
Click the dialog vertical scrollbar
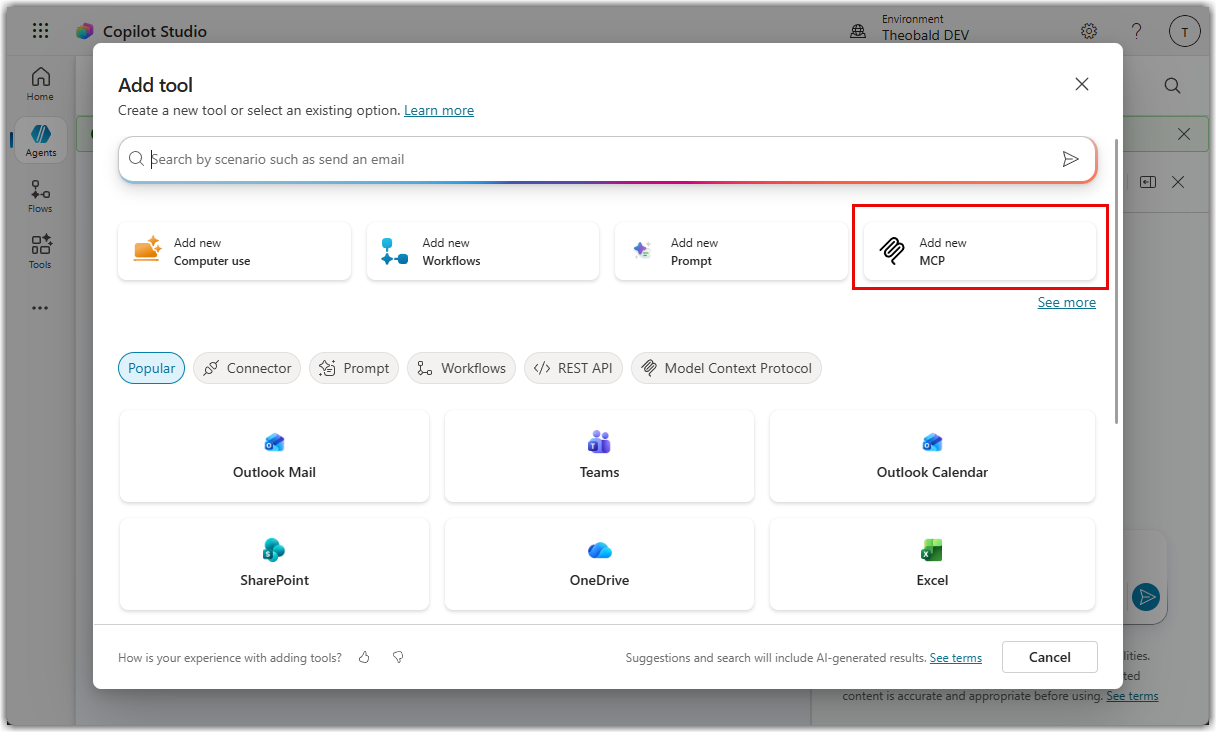click(x=1117, y=282)
